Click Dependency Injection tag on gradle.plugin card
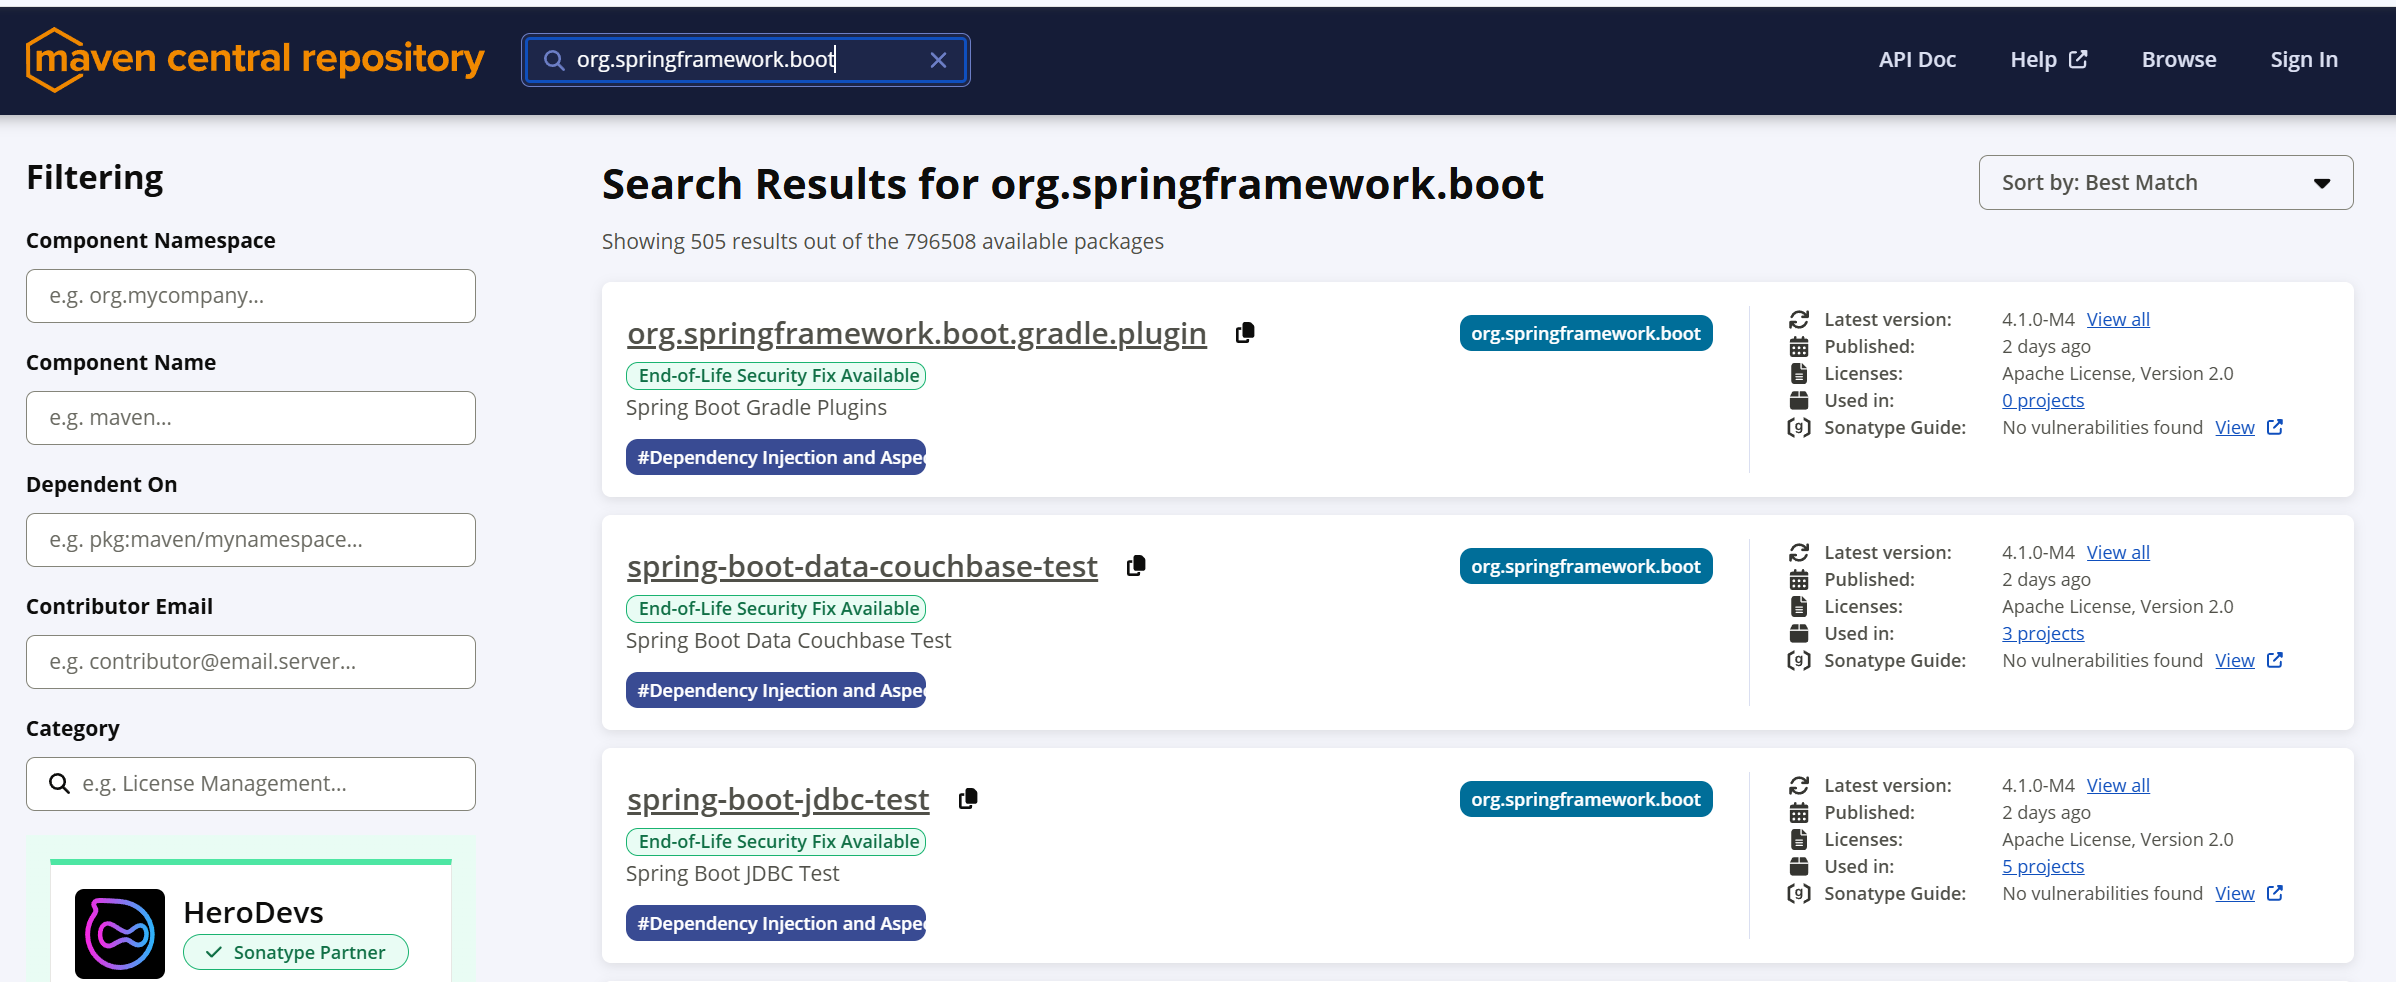Image resolution: width=2396 pixels, height=982 pixels. coord(776,457)
